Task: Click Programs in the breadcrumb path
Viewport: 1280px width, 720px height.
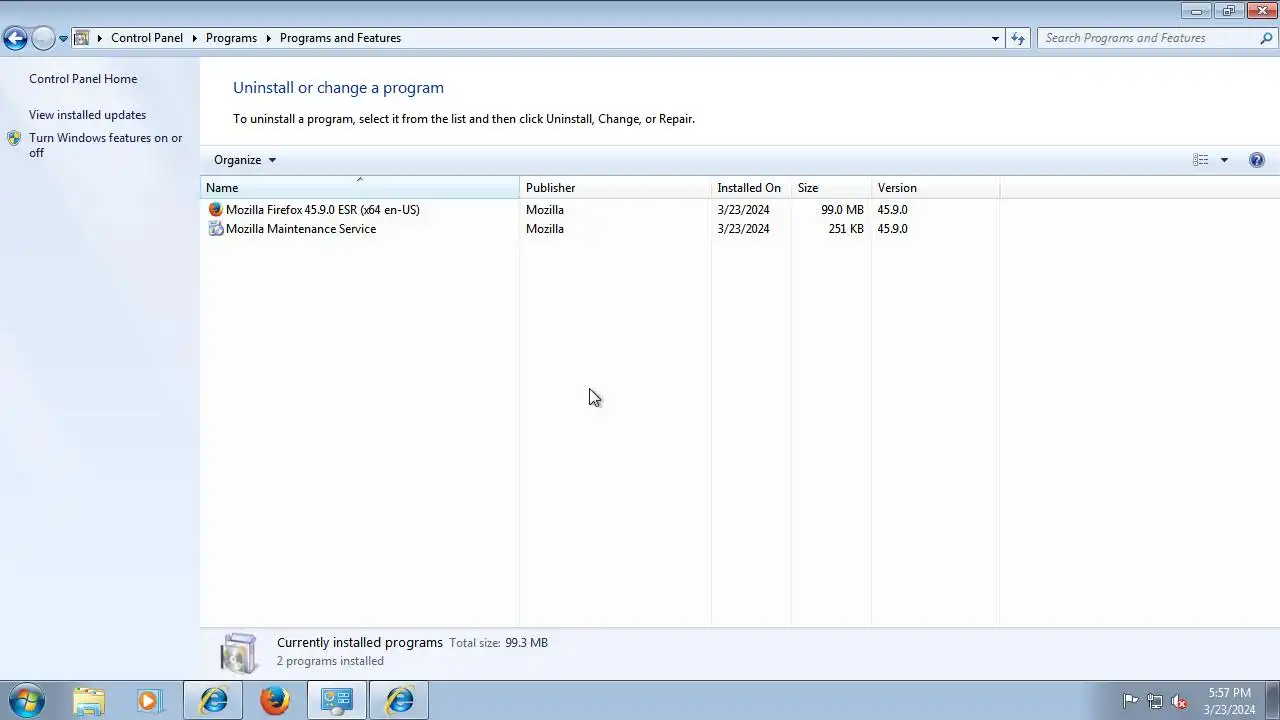Action: [x=231, y=38]
